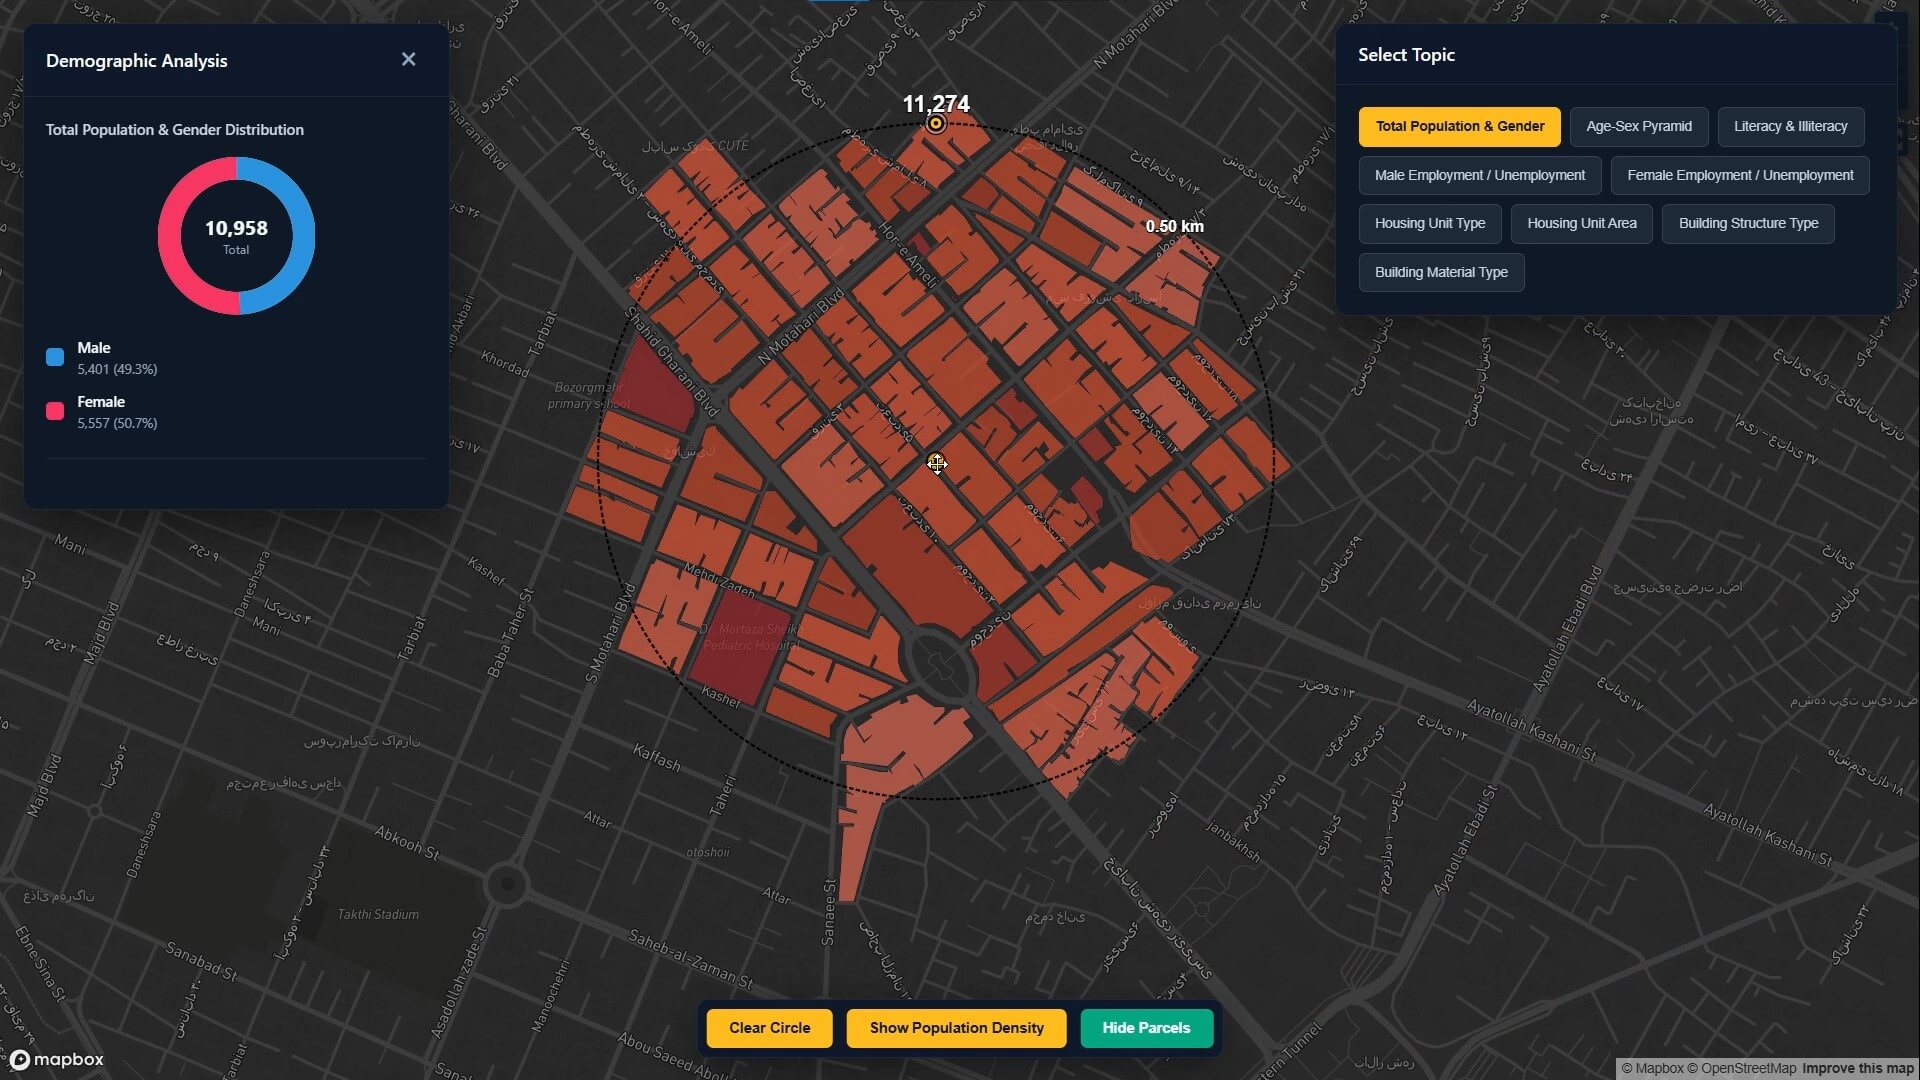Select Building Structure Type topic
Viewport: 1920px width, 1080px height.
click(1748, 223)
